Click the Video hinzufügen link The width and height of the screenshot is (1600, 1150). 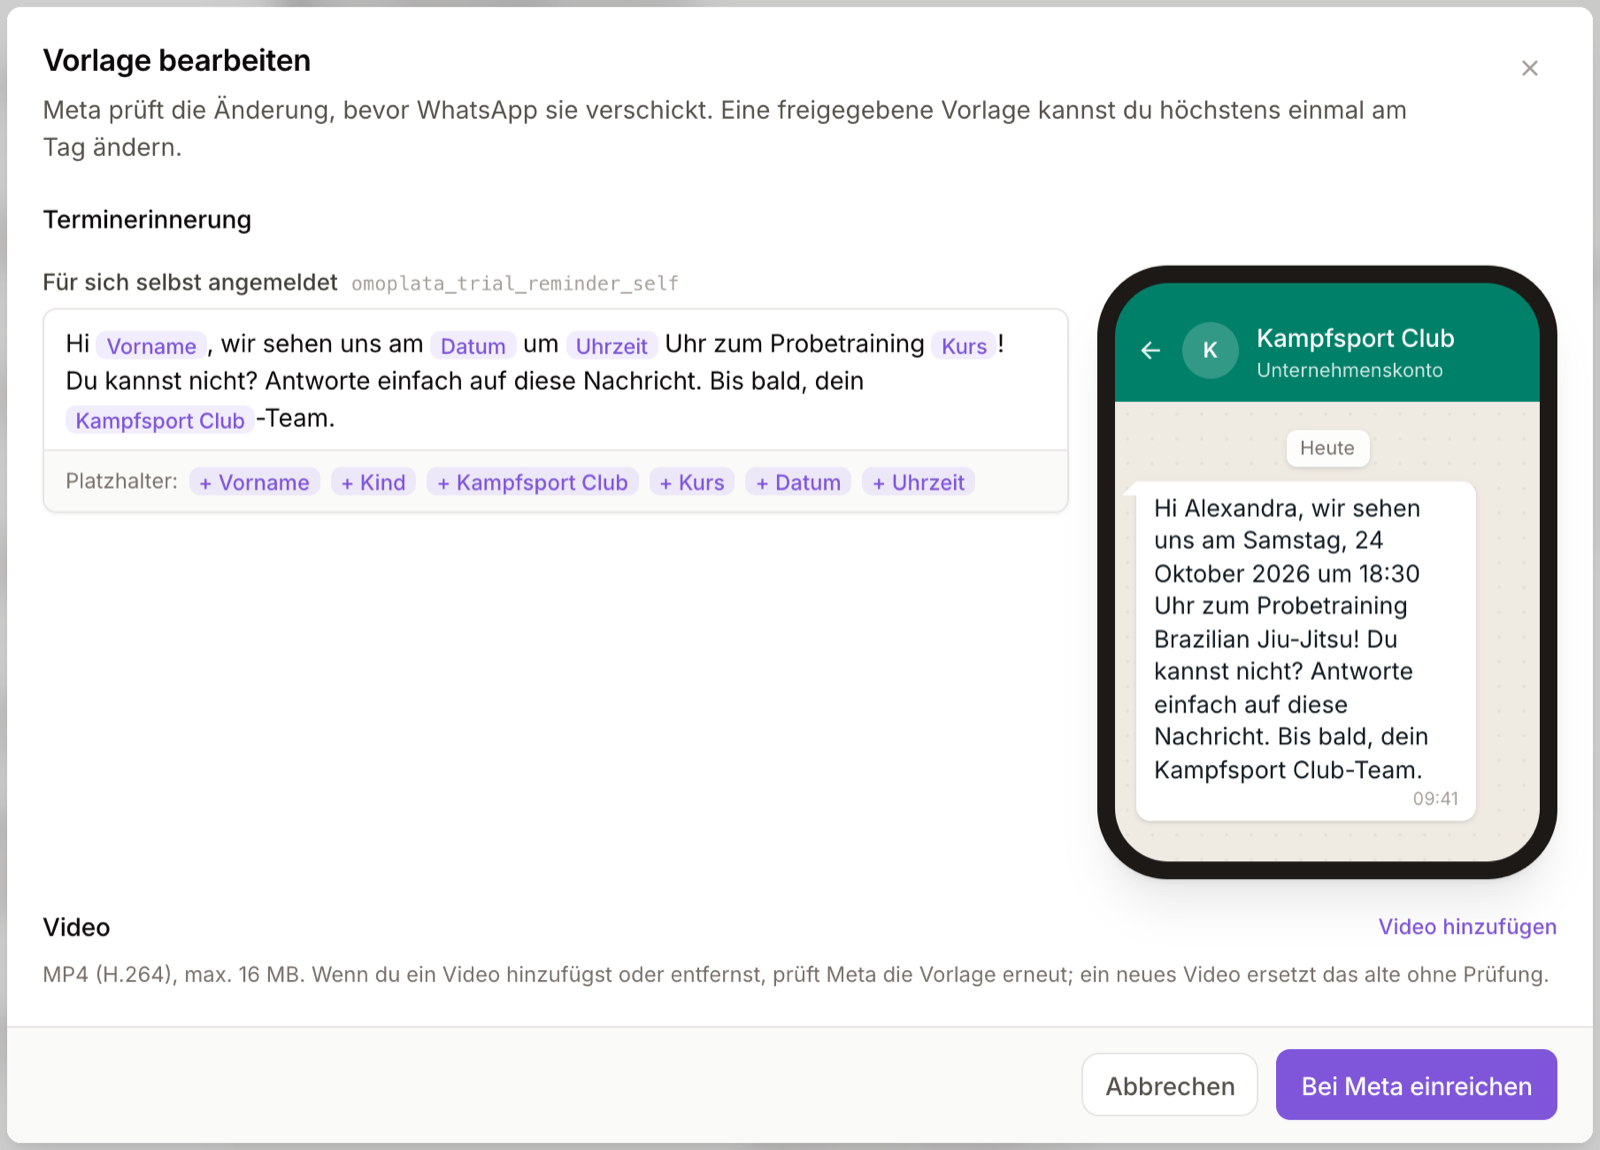click(x=1467, y=927)
